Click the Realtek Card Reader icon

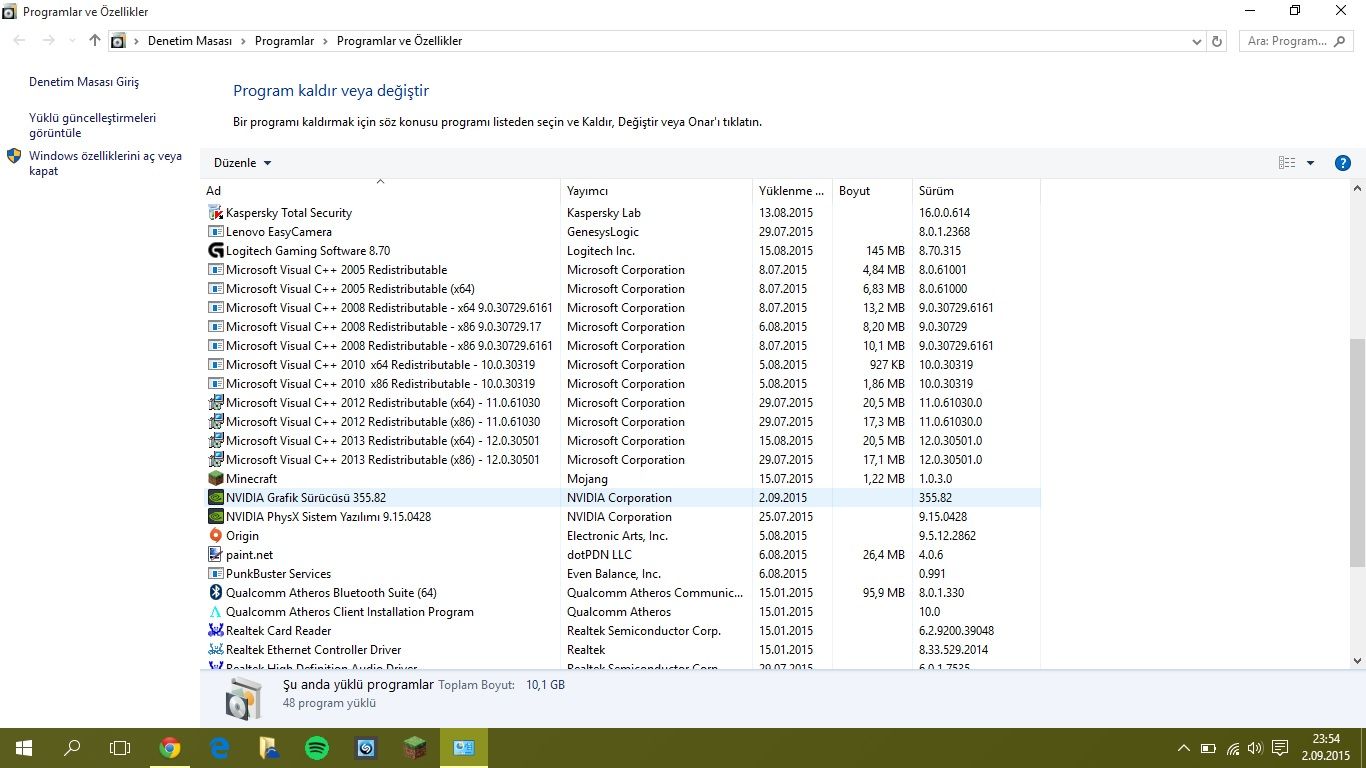pyautogui.click(x=215, y=631)
